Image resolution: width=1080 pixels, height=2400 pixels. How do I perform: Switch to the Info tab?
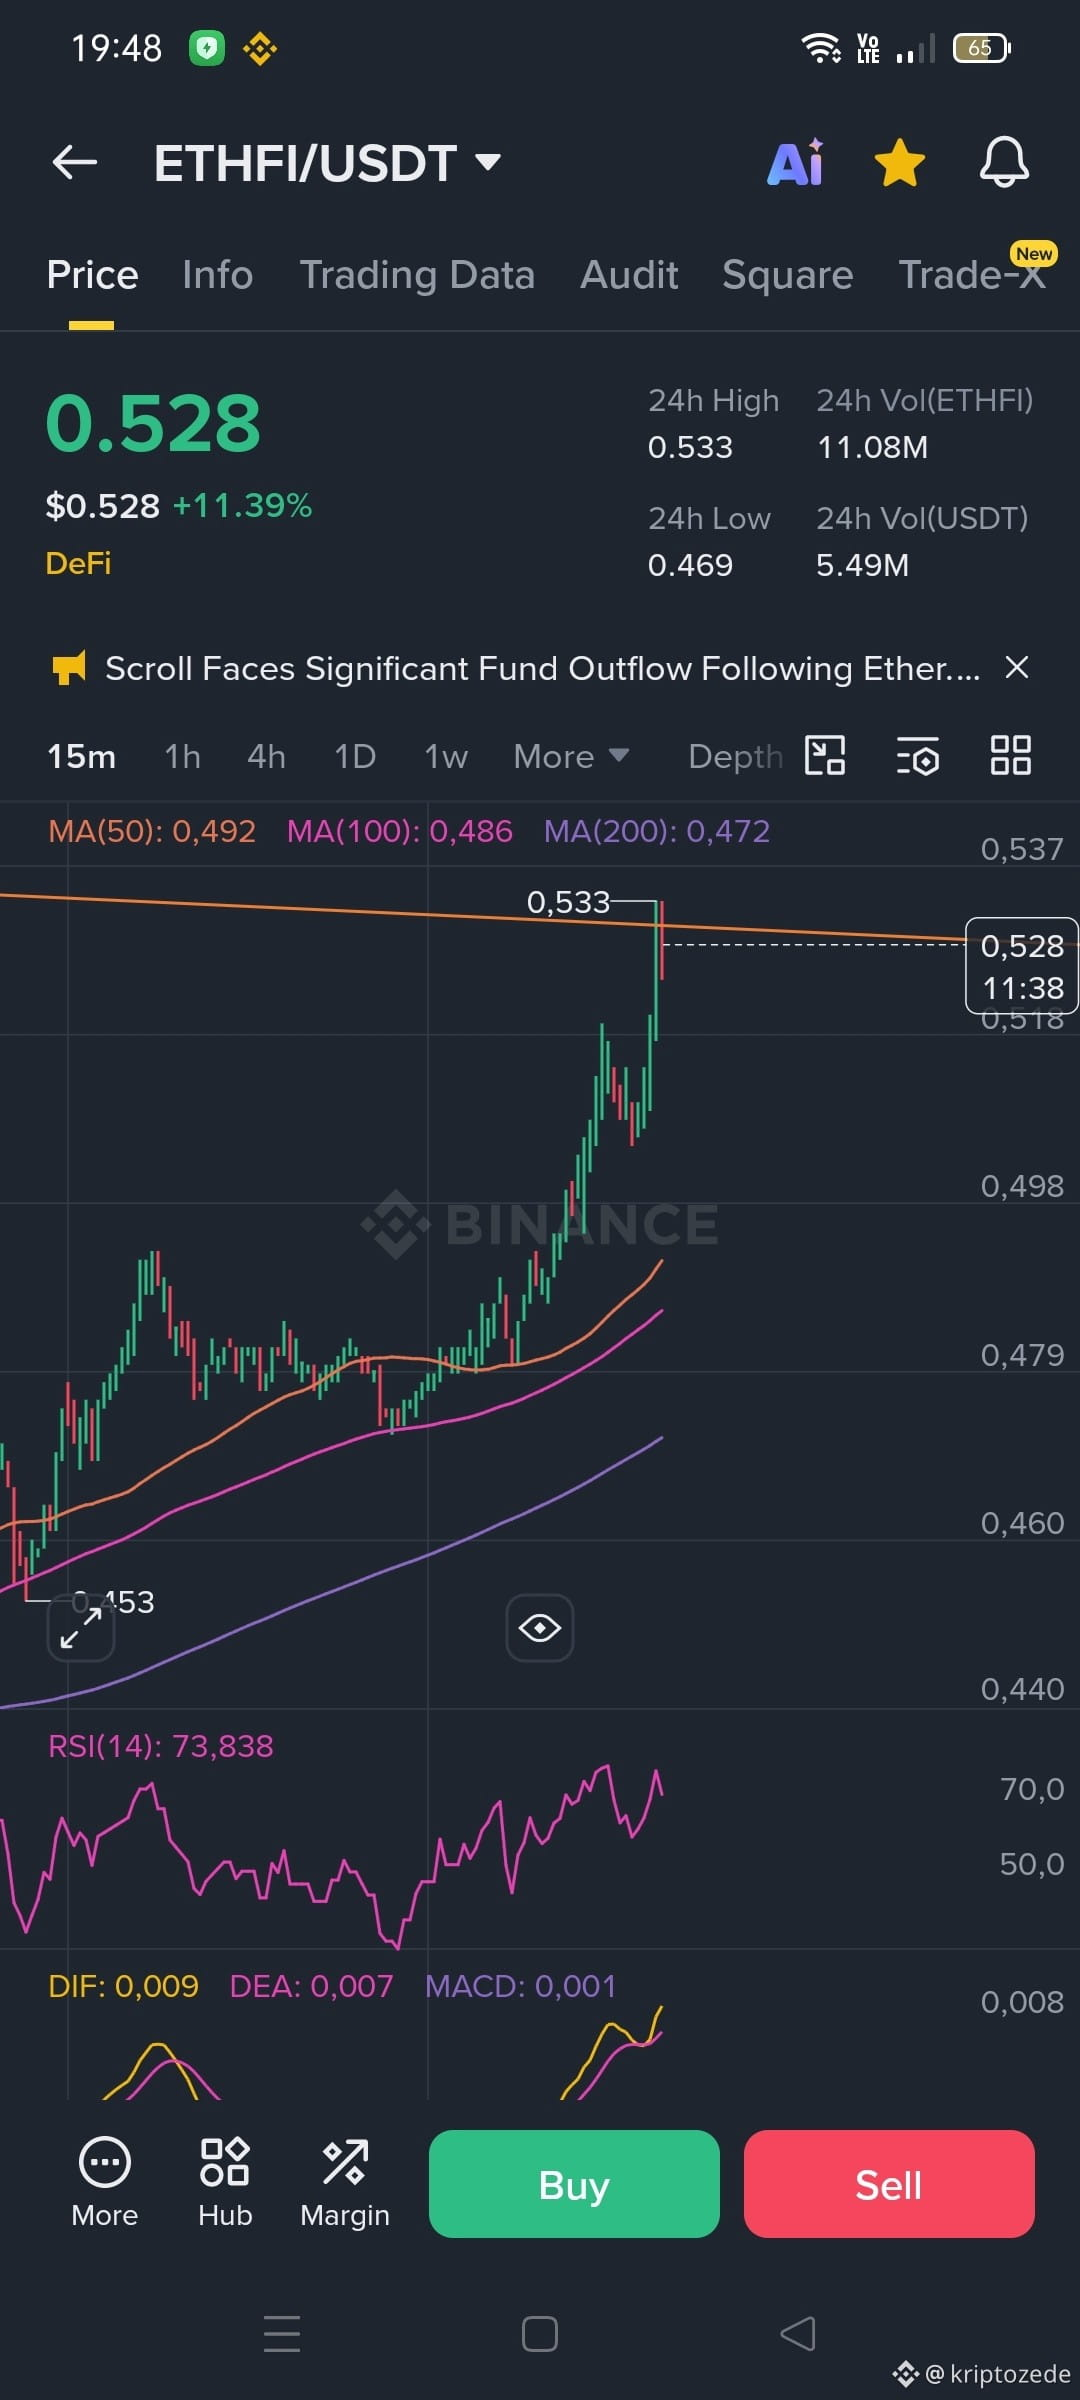click(217, 275)
